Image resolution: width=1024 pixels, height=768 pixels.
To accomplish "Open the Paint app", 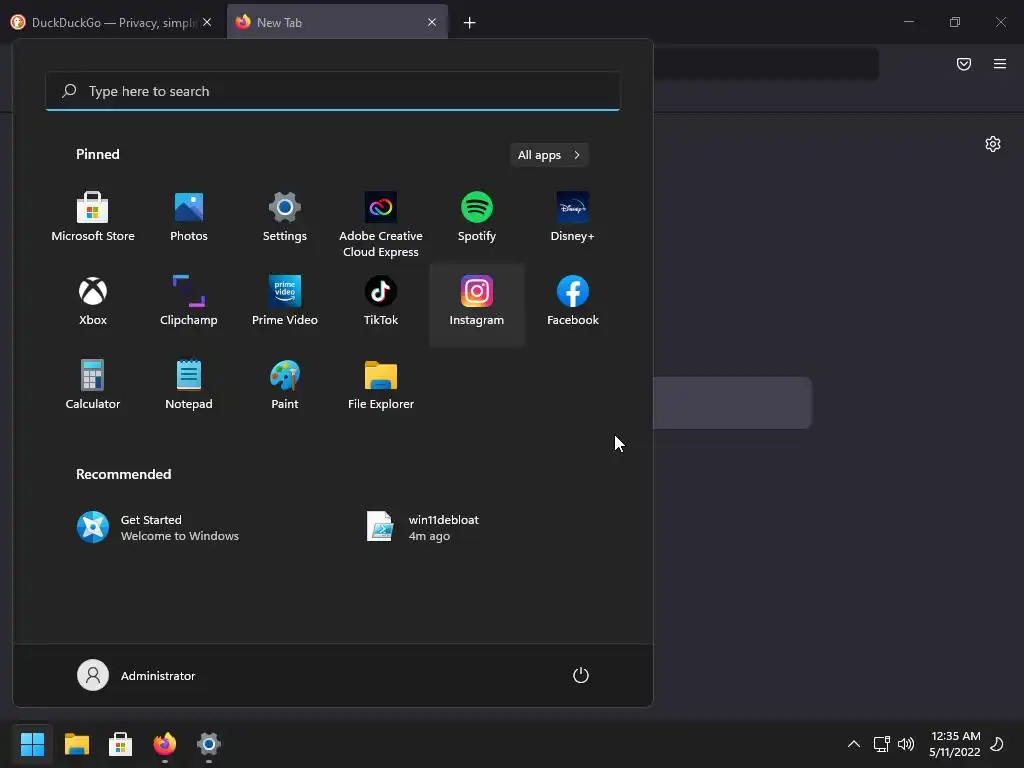I will (285, 387).
